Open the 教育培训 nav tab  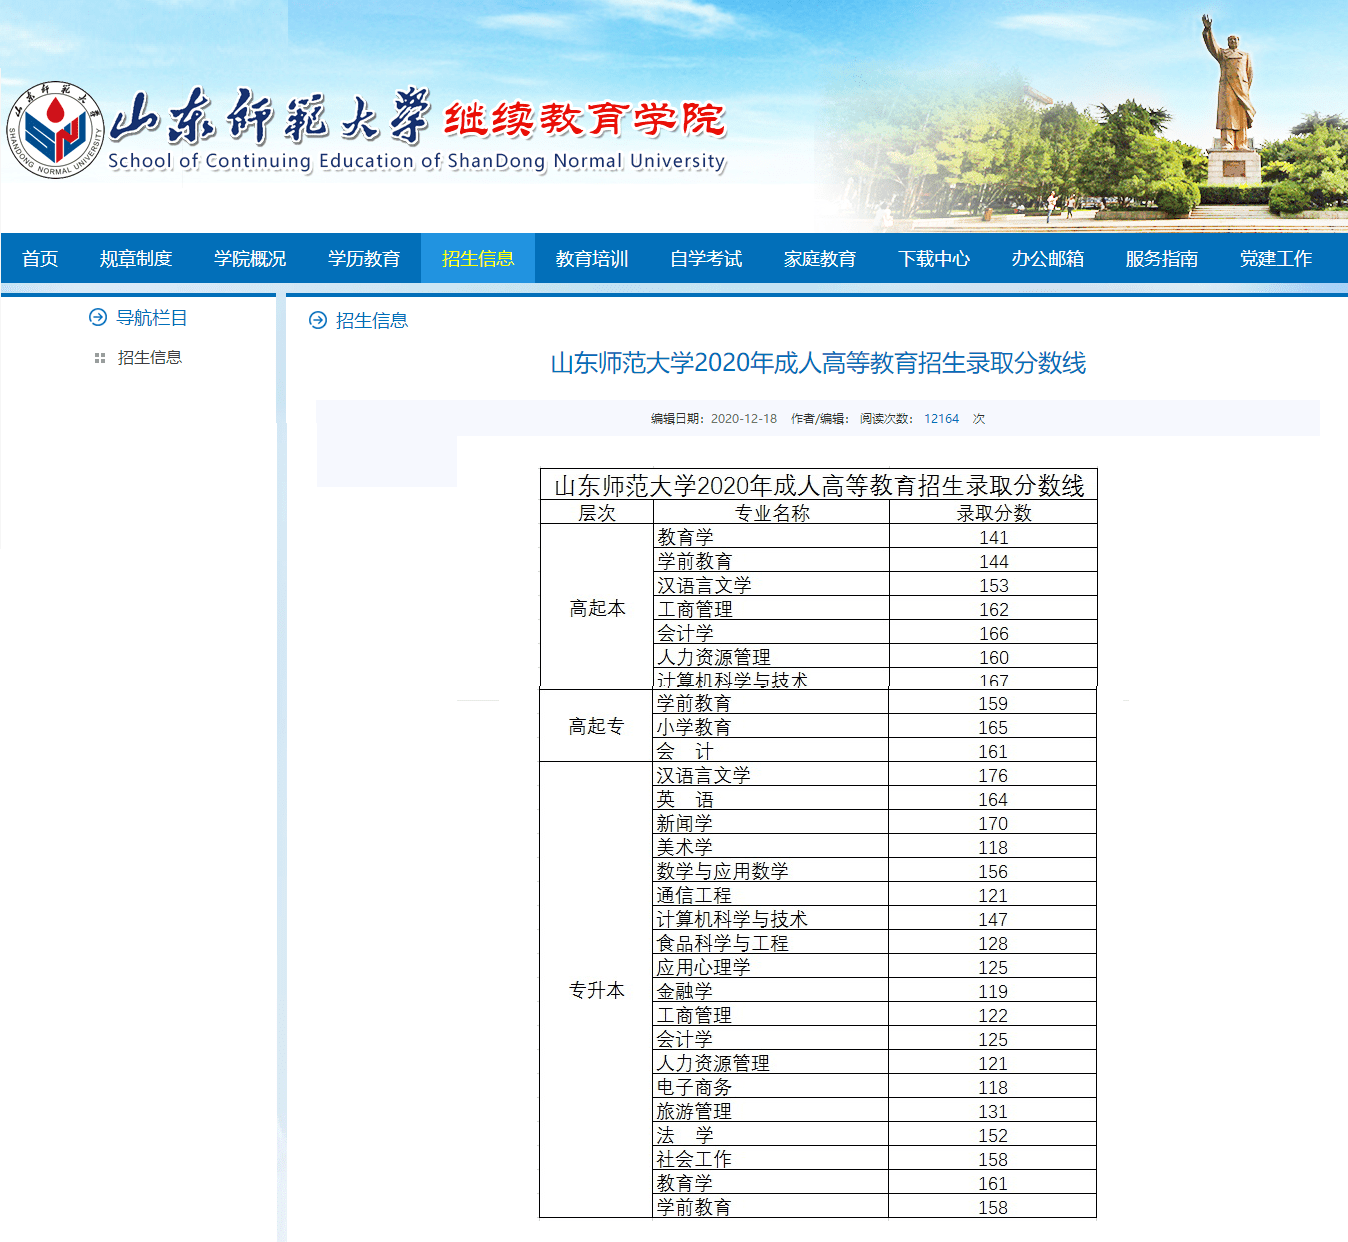(592, 259)
